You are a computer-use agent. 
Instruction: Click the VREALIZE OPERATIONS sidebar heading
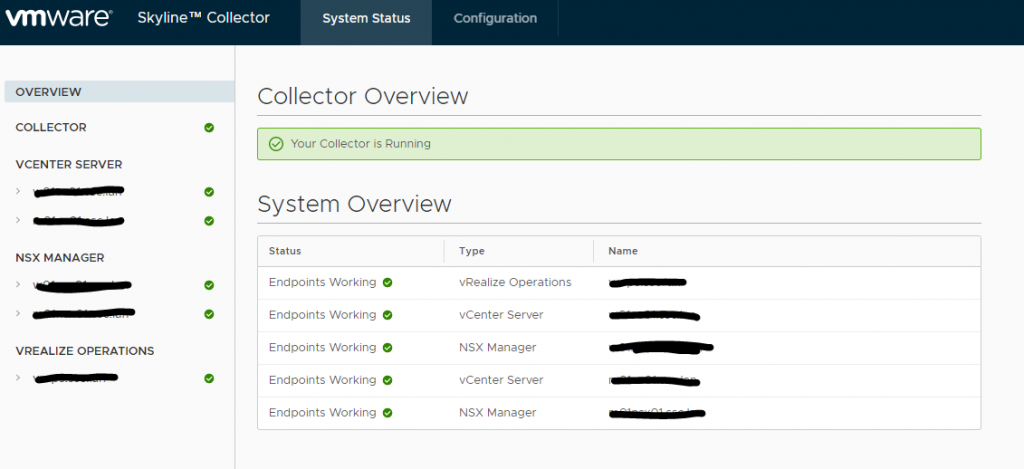[x=85, y=351]
